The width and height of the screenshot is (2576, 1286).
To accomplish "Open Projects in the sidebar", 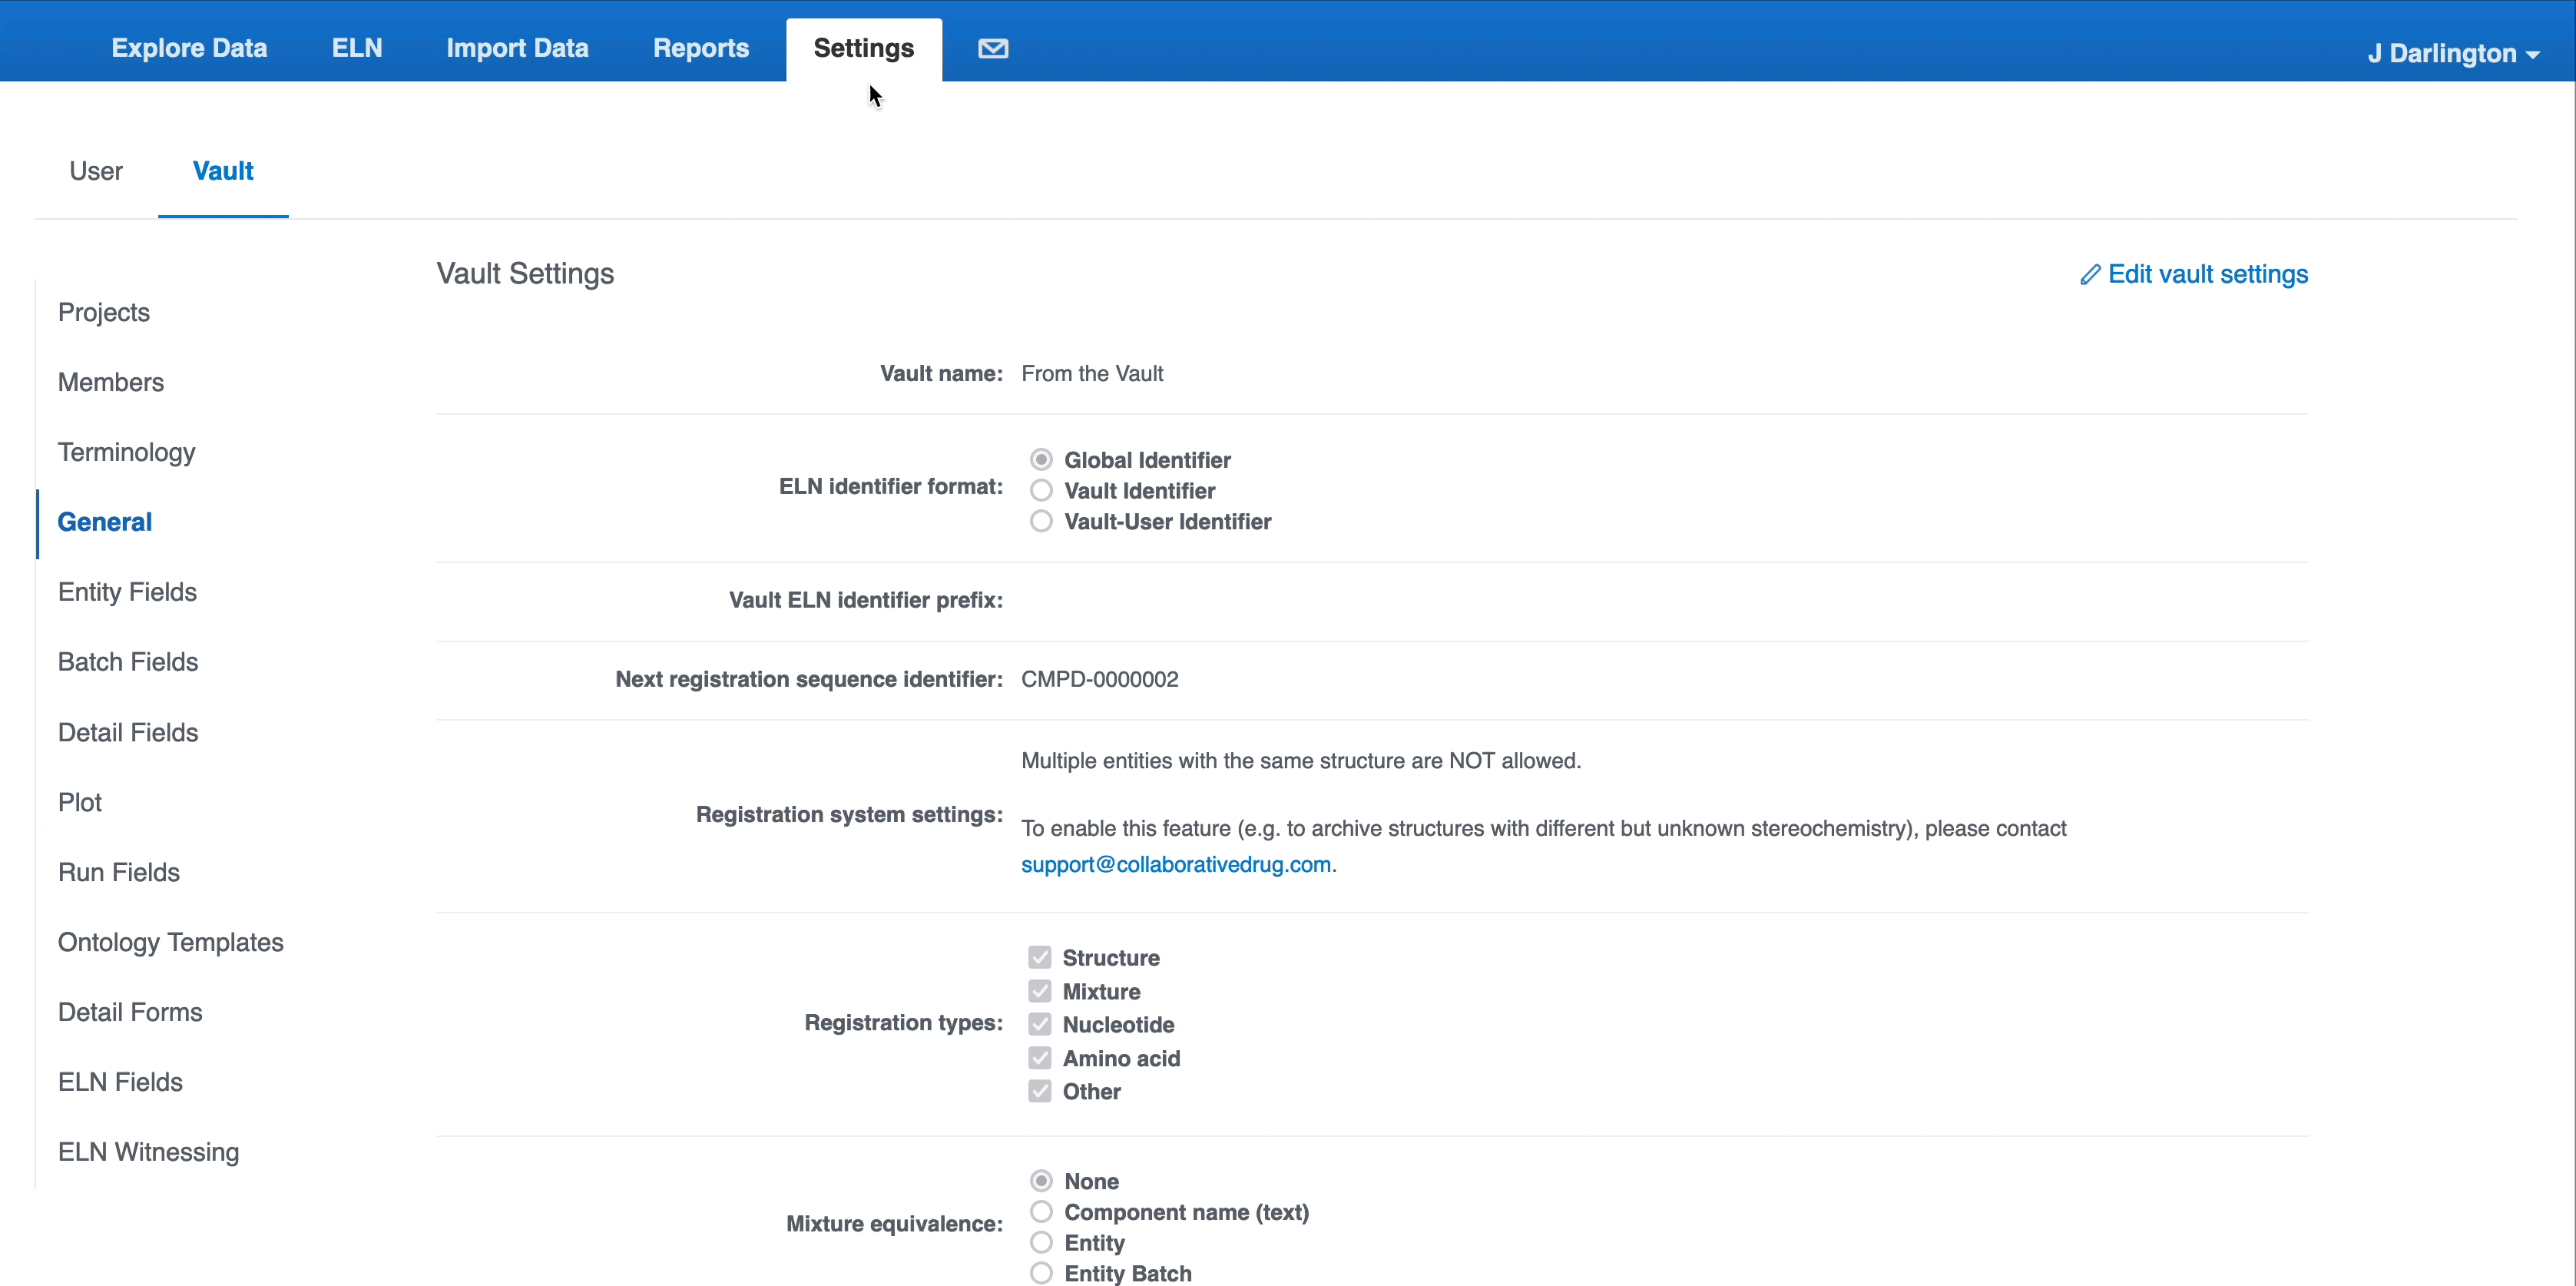I will (104, 313).
